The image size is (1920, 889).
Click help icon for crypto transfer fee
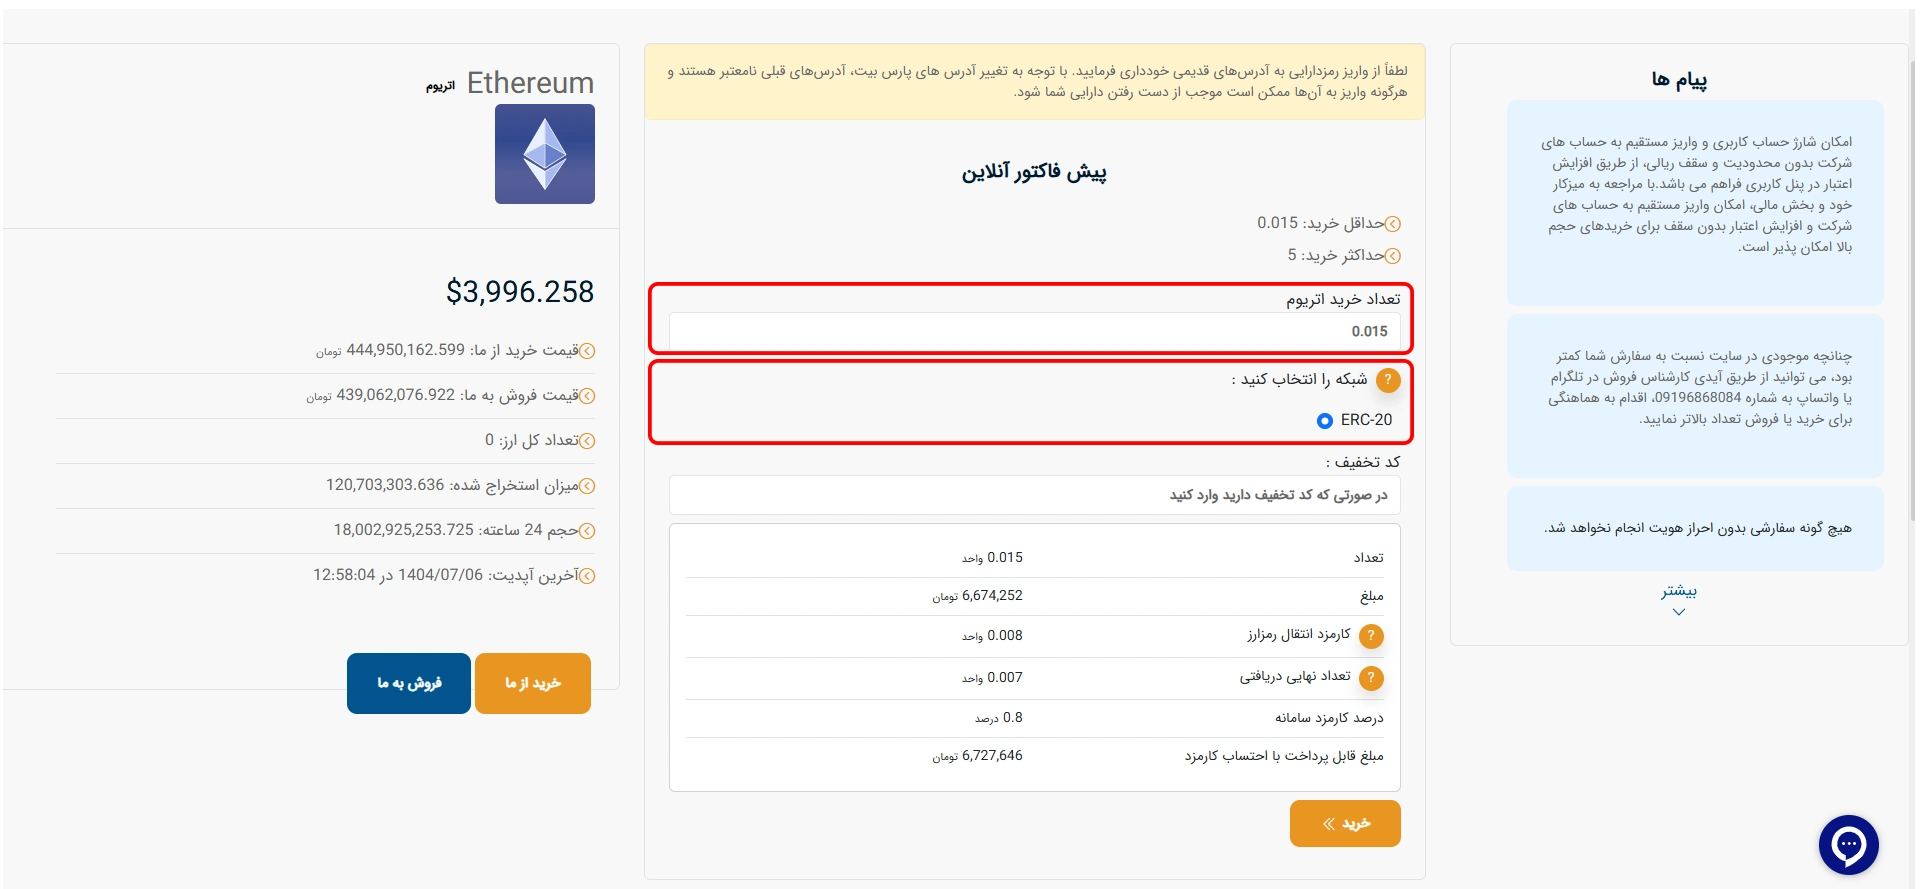(1372, 636)
